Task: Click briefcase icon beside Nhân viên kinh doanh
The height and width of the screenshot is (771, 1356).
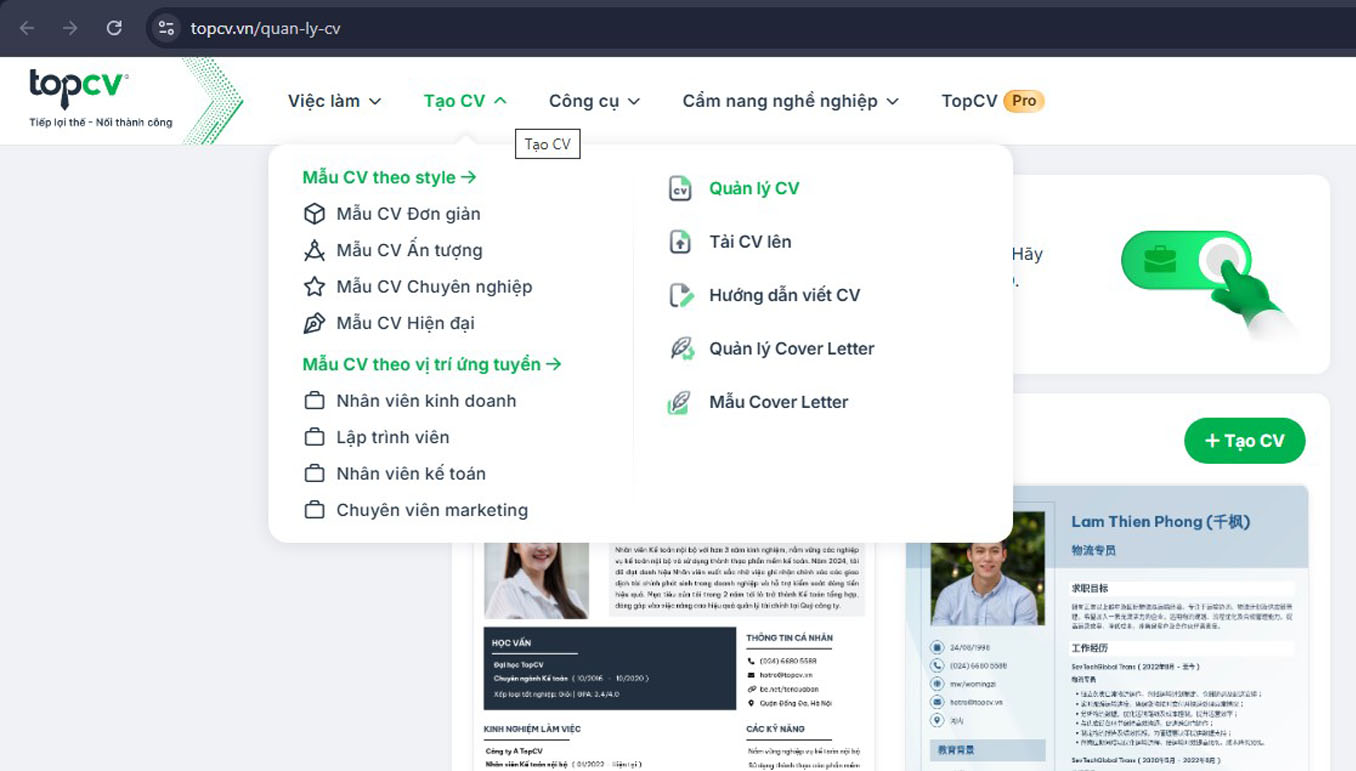Action: pyautogui.click(x=314, y=401)
